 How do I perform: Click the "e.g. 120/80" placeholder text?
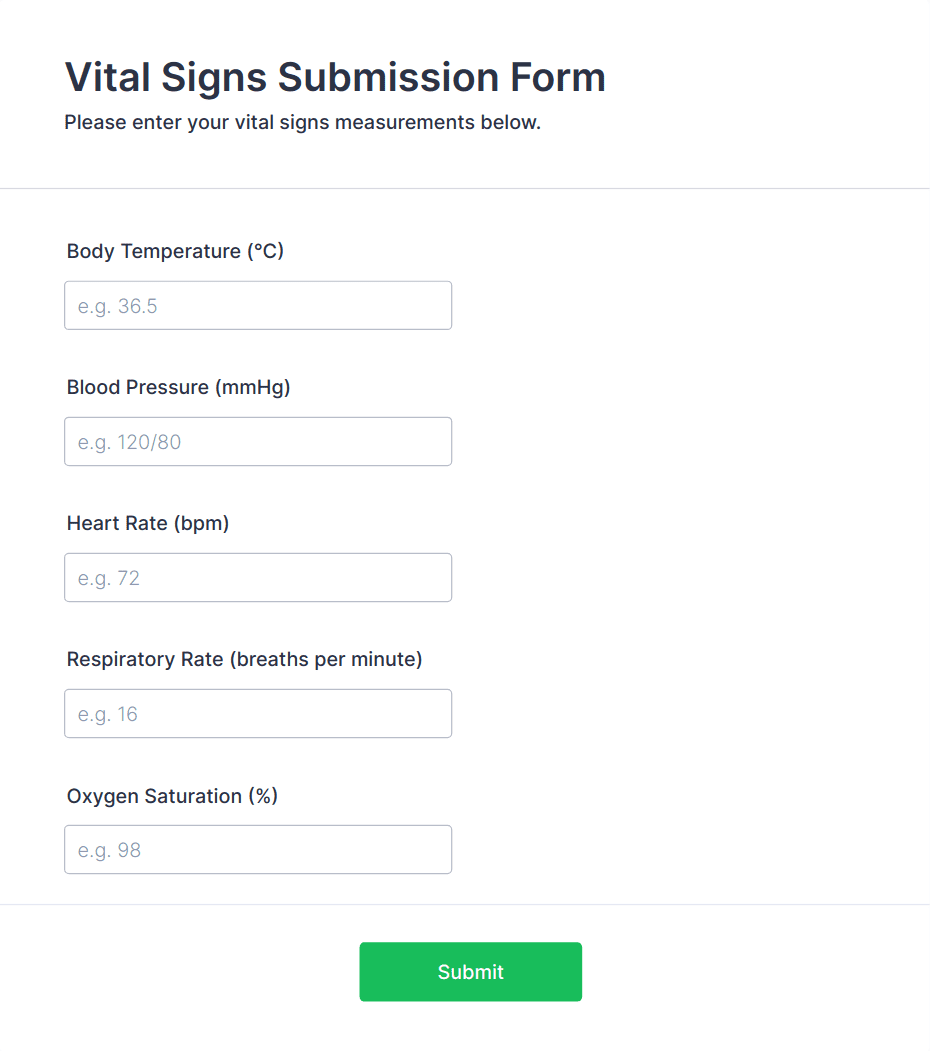click(130, 442)
